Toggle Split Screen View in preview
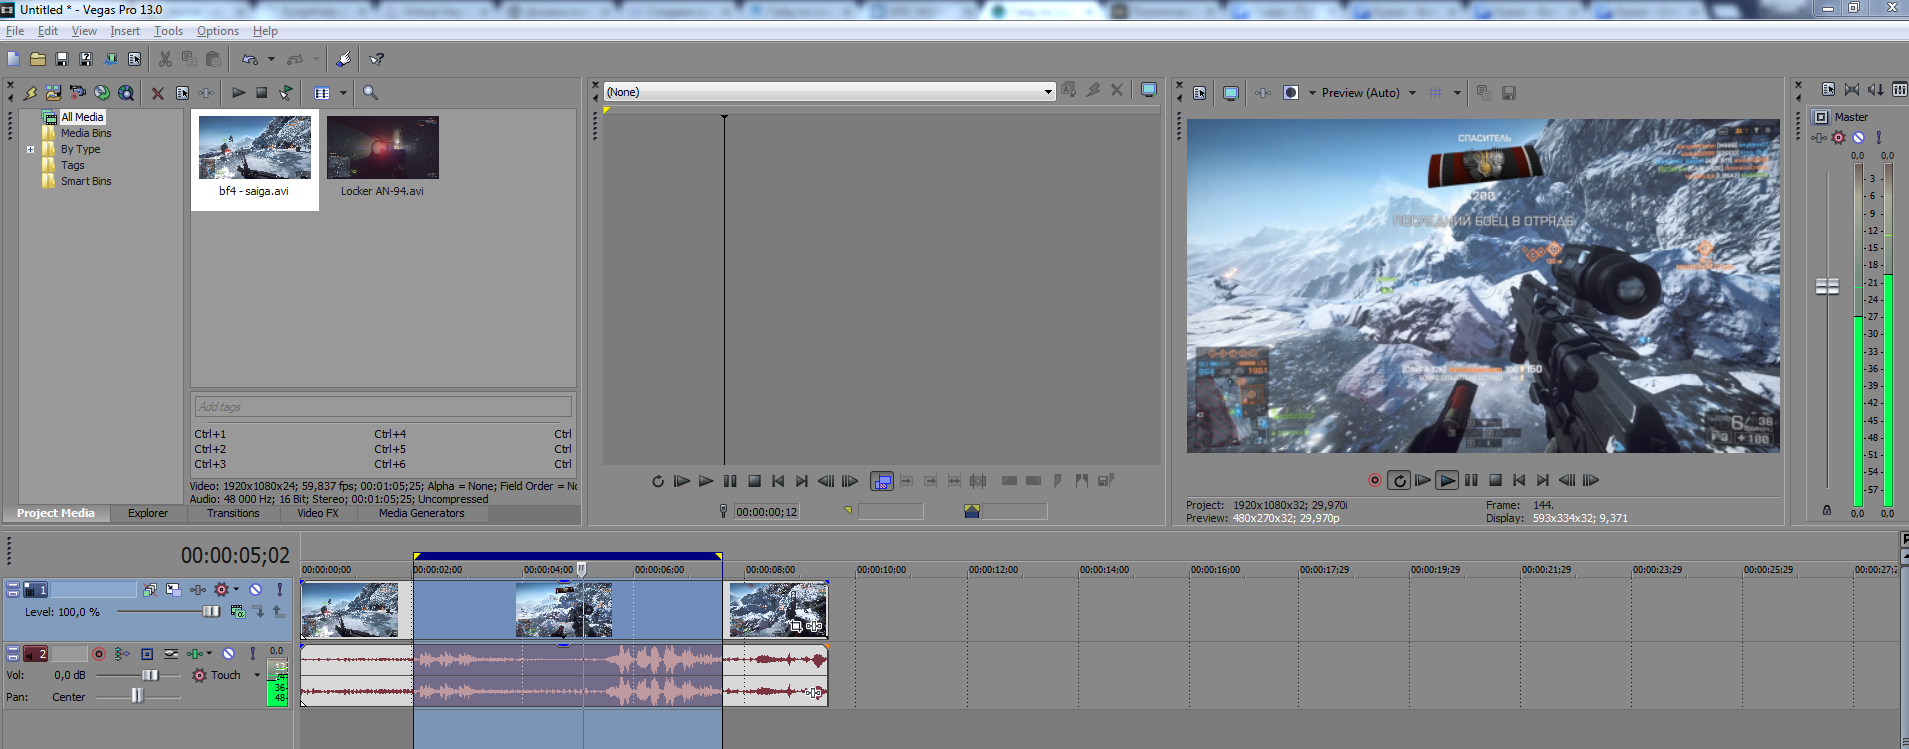 click(1291, 93)
